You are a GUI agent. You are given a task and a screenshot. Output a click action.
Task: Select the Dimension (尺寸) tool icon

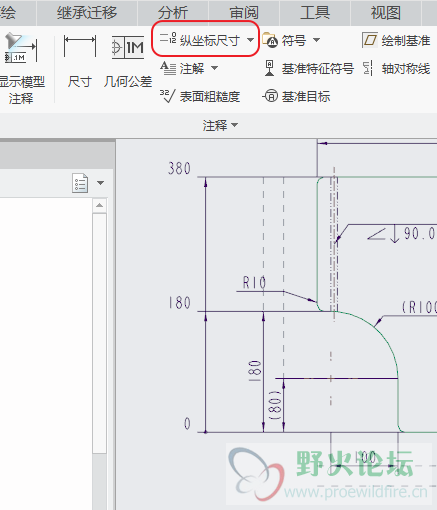(80, 47)
